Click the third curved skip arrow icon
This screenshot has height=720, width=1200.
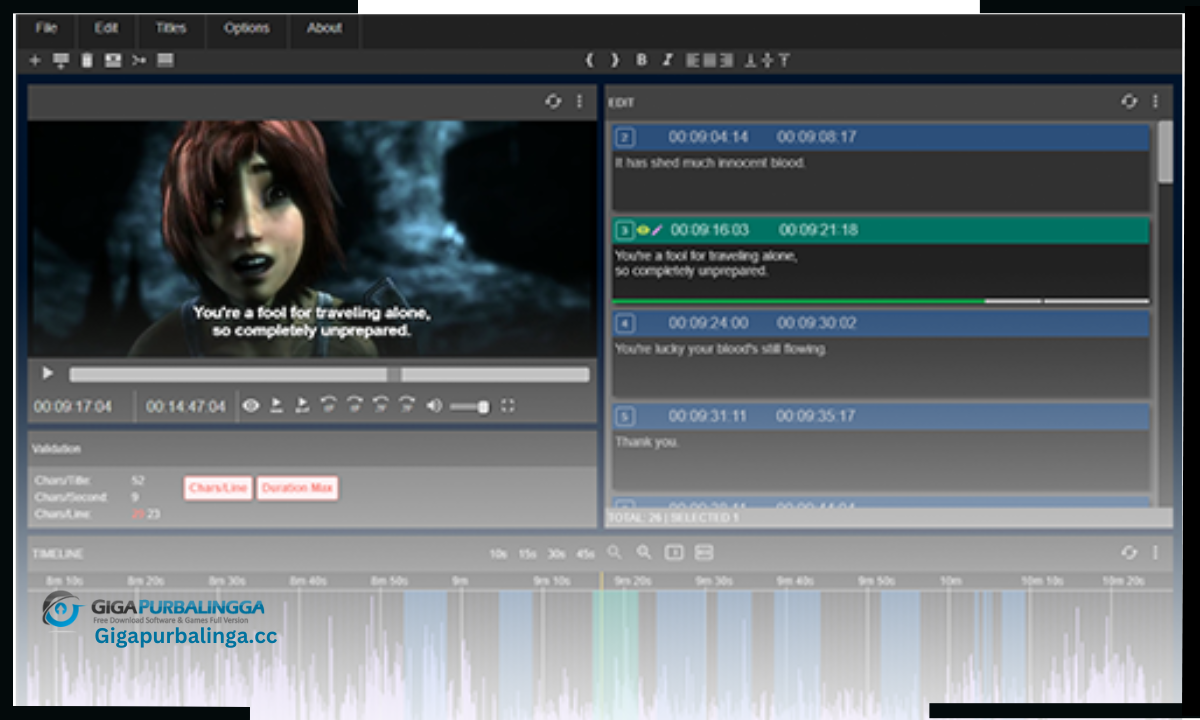(x=380, y=406)
